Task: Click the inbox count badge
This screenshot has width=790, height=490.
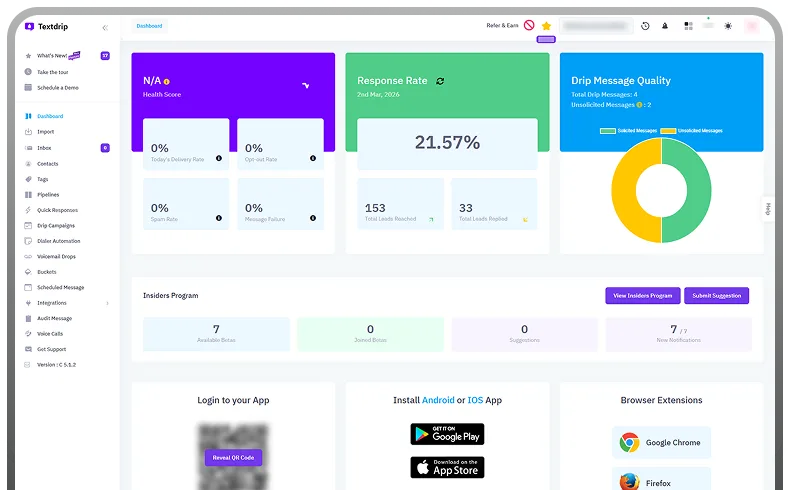Action: click(105, 148)
